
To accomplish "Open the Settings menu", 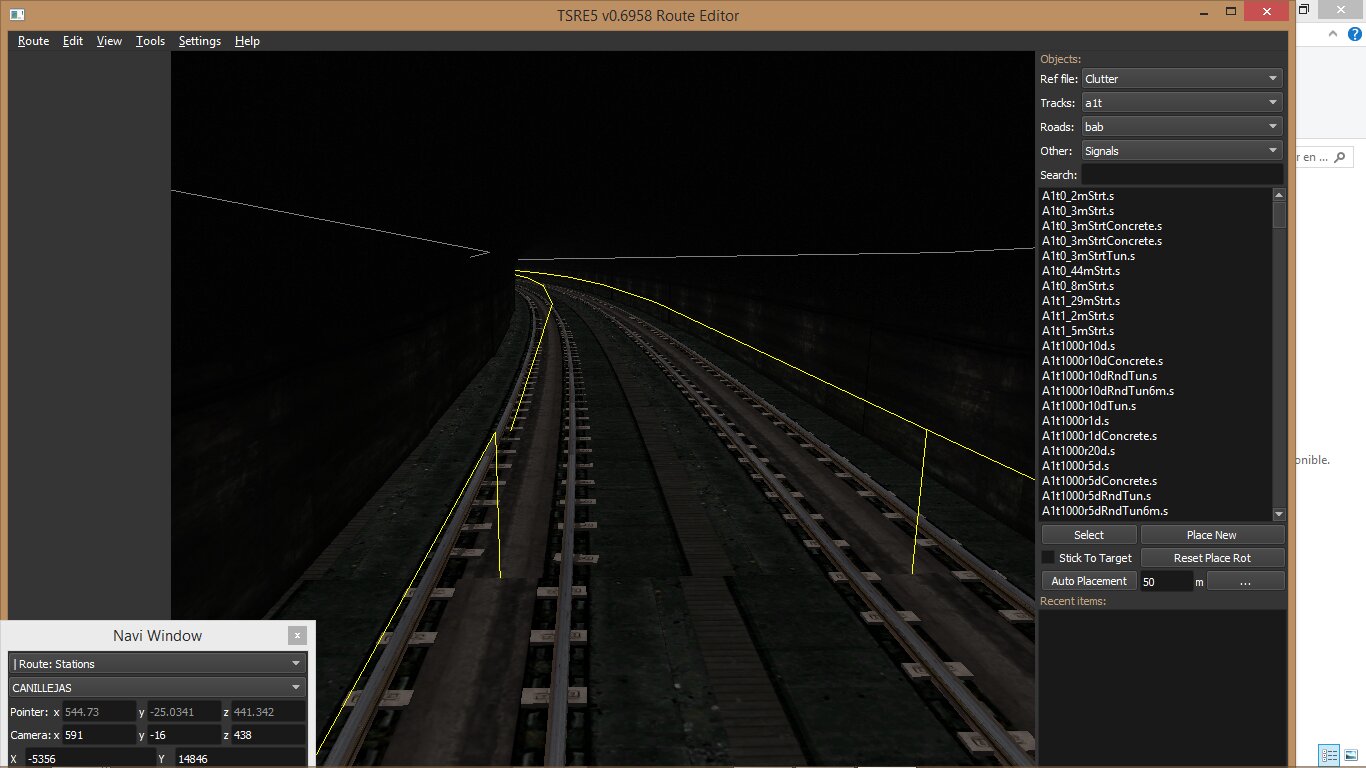I will pyautogui.click(x=199, y=41).
